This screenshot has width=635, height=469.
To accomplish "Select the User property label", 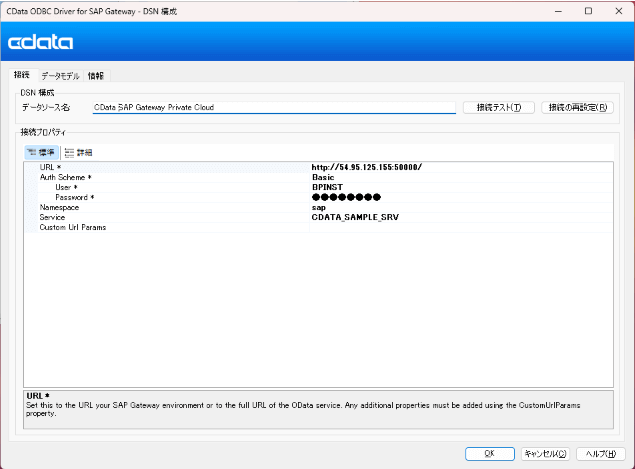I will [66, 187].
